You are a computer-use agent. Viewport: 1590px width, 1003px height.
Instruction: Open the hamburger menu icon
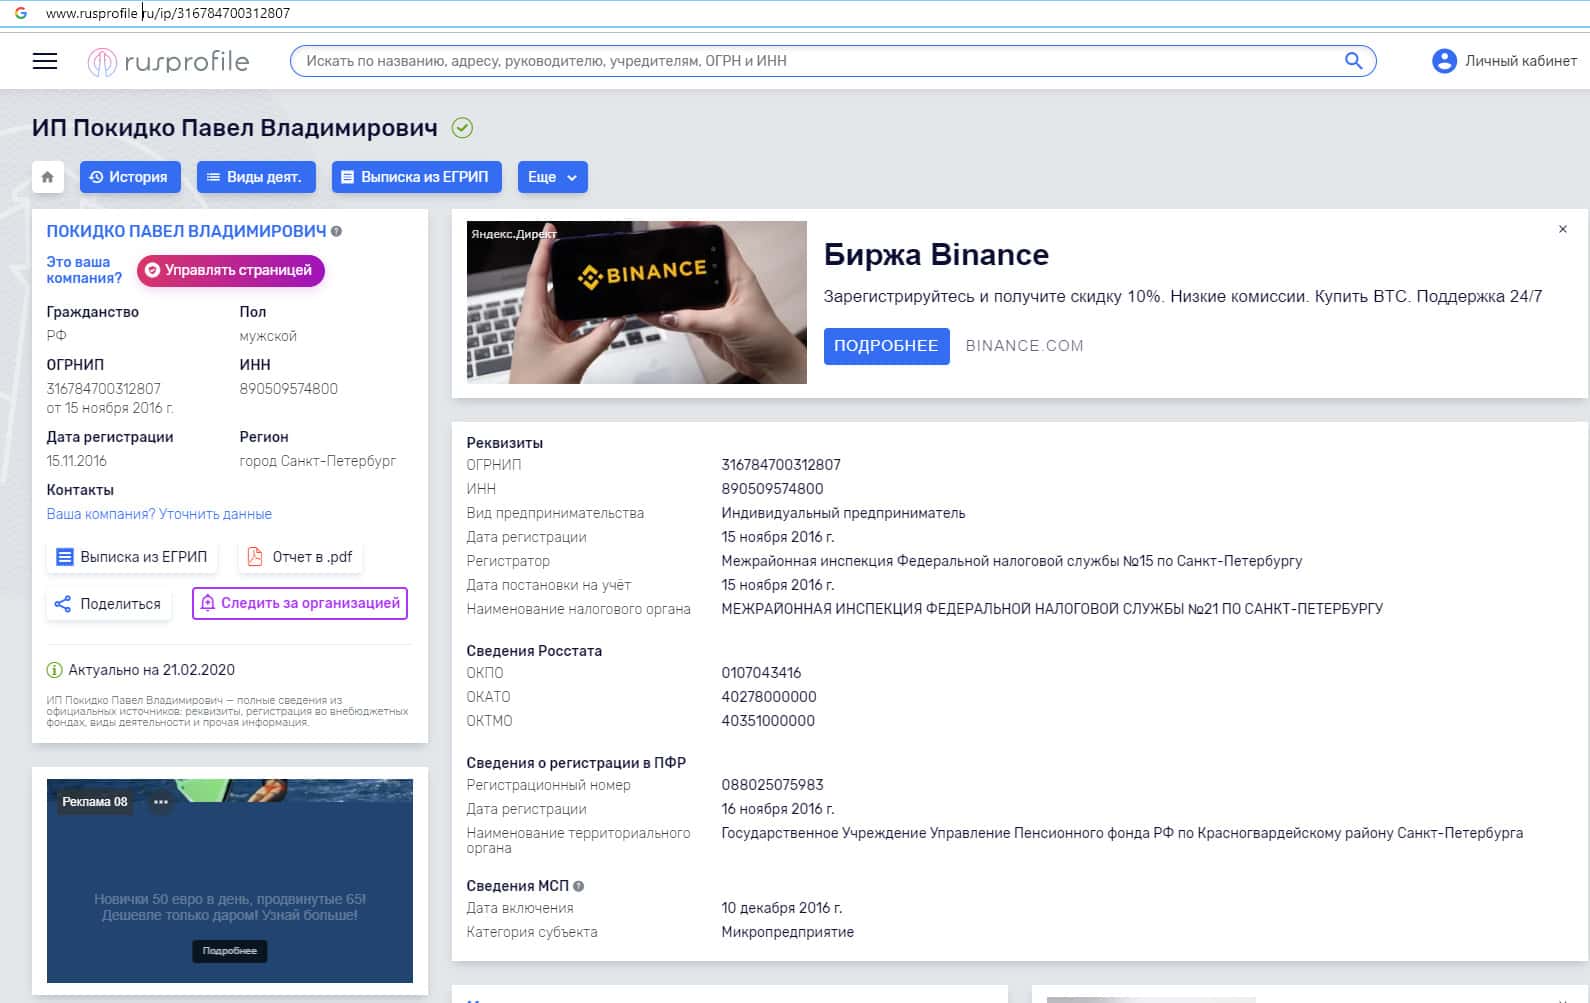coord(45,61)
